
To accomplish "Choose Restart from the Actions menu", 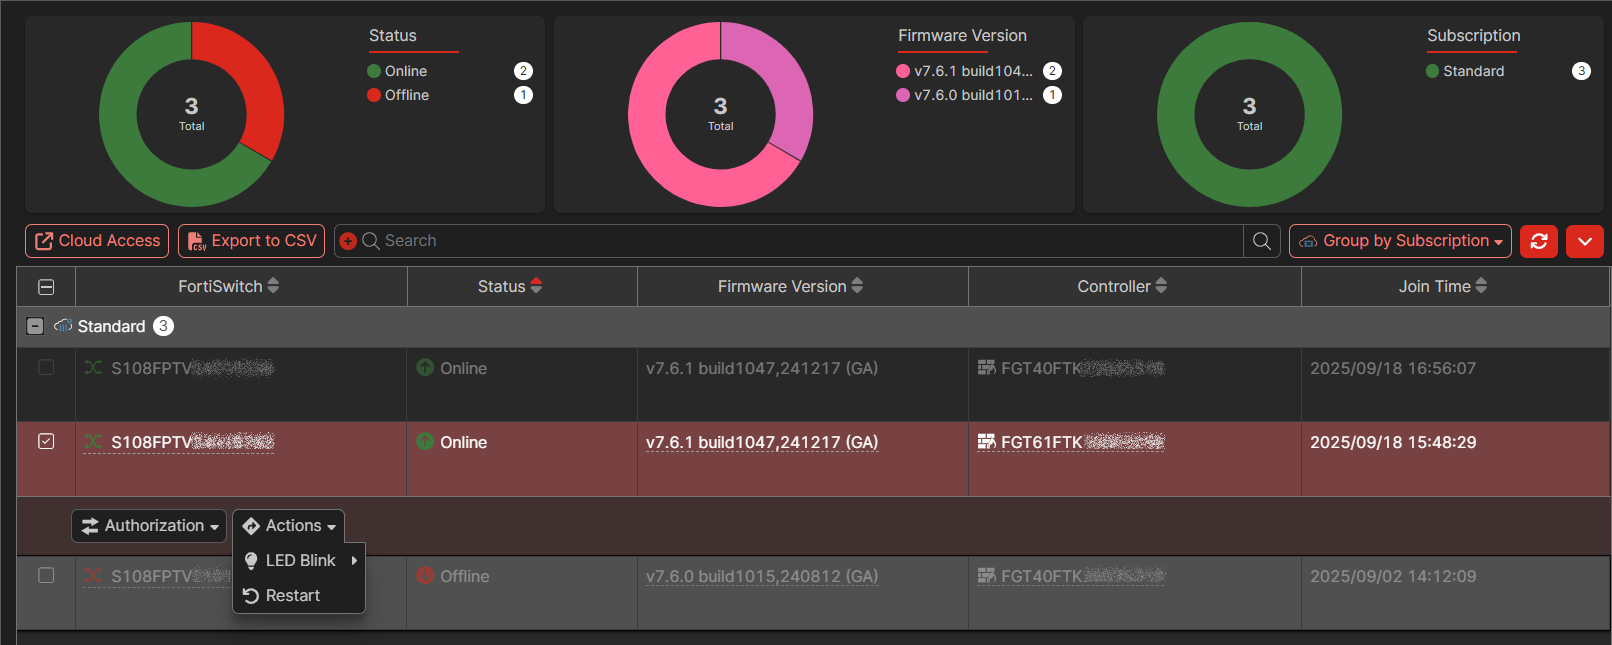I will [292, 596].
